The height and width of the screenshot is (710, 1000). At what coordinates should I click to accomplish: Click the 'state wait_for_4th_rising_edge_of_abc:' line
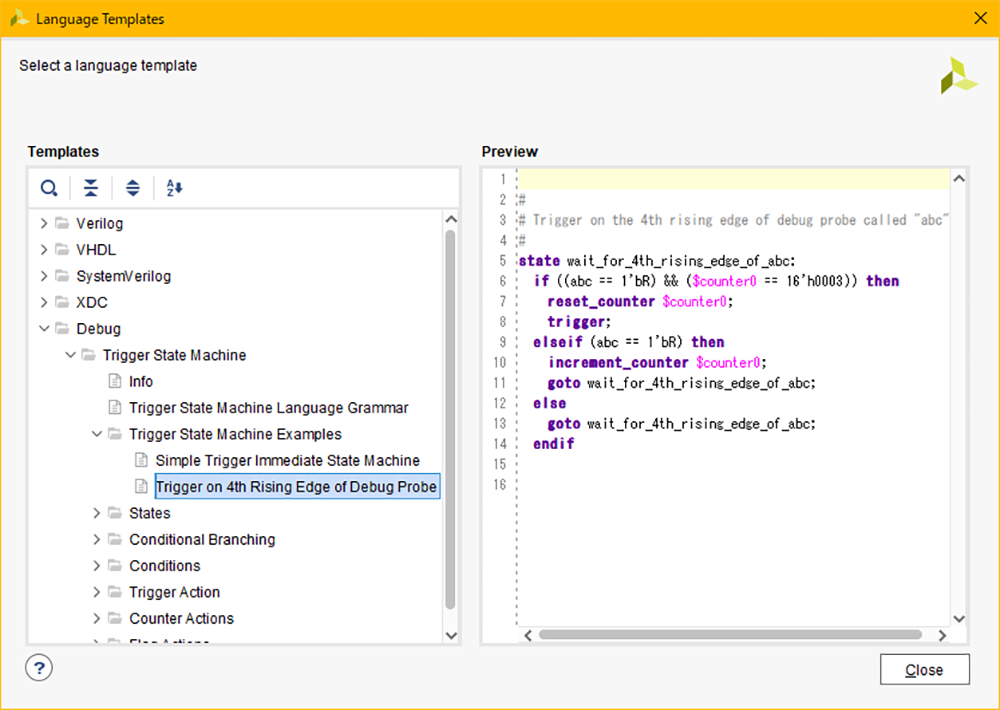(657, 261)
